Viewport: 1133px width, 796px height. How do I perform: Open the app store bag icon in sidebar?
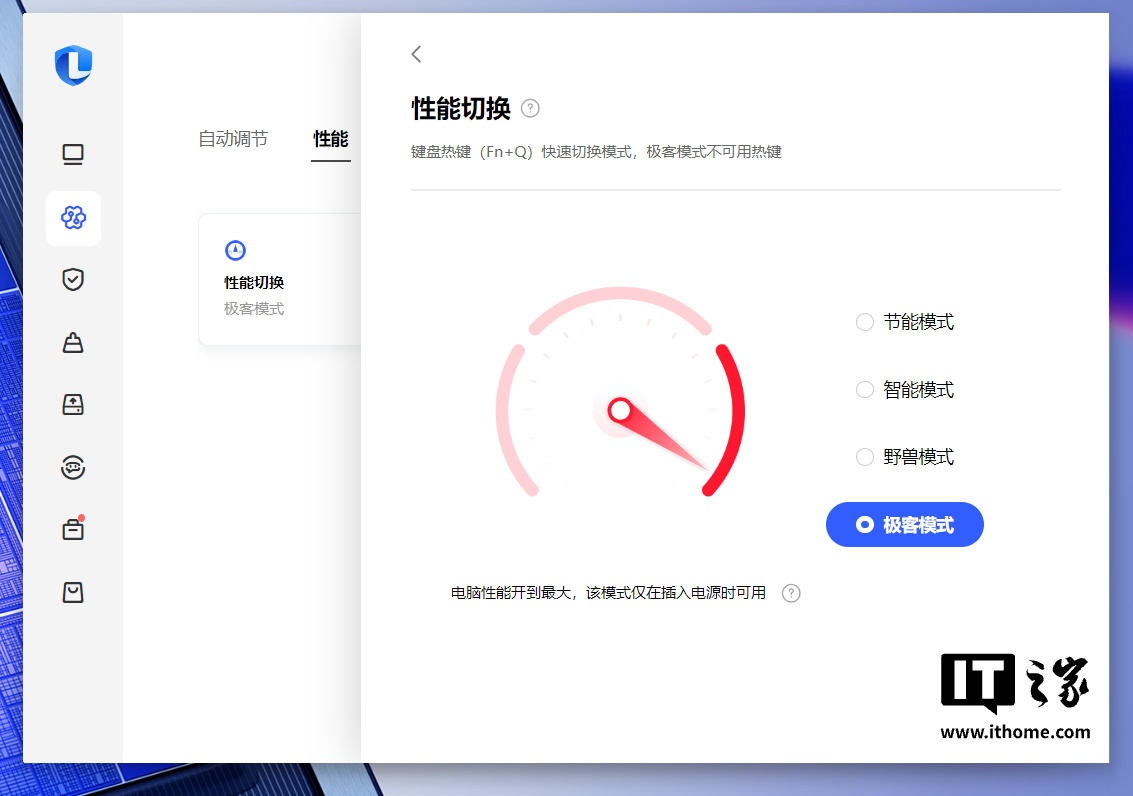[x=72, y=592]
